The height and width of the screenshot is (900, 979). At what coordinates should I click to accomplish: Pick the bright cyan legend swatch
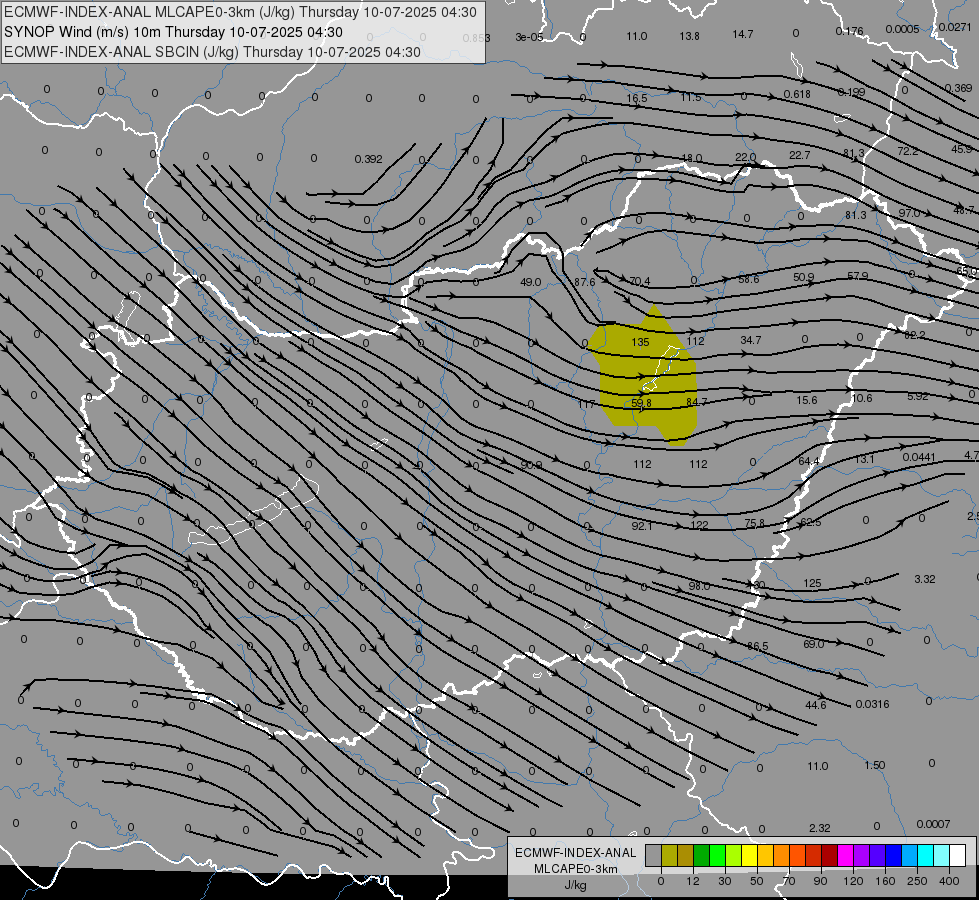pyautogui.click(x=926, y=856)
